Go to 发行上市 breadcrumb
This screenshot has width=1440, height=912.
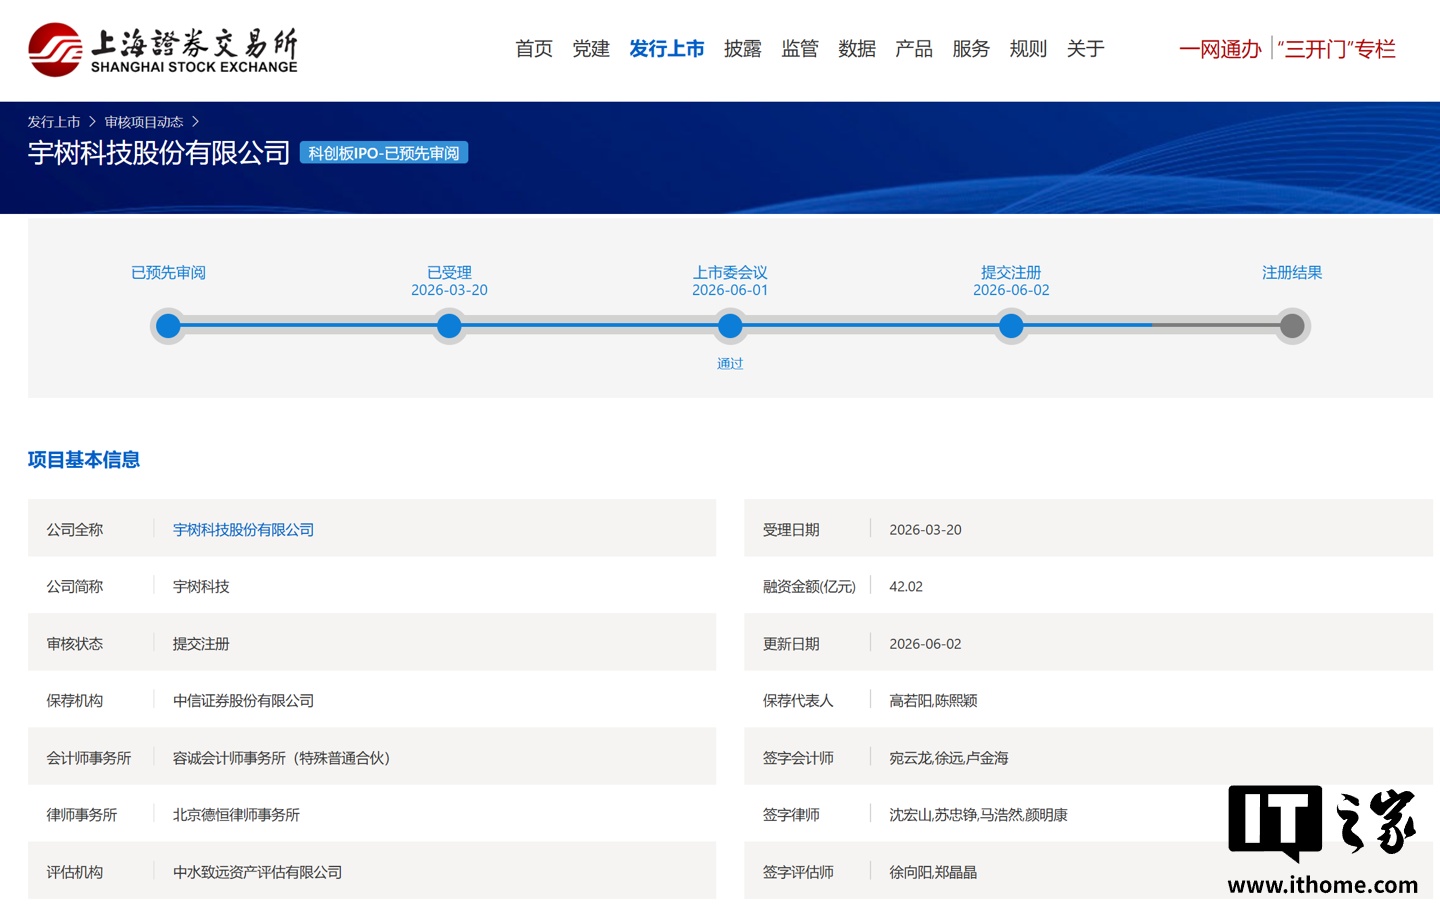pos(54,122)
